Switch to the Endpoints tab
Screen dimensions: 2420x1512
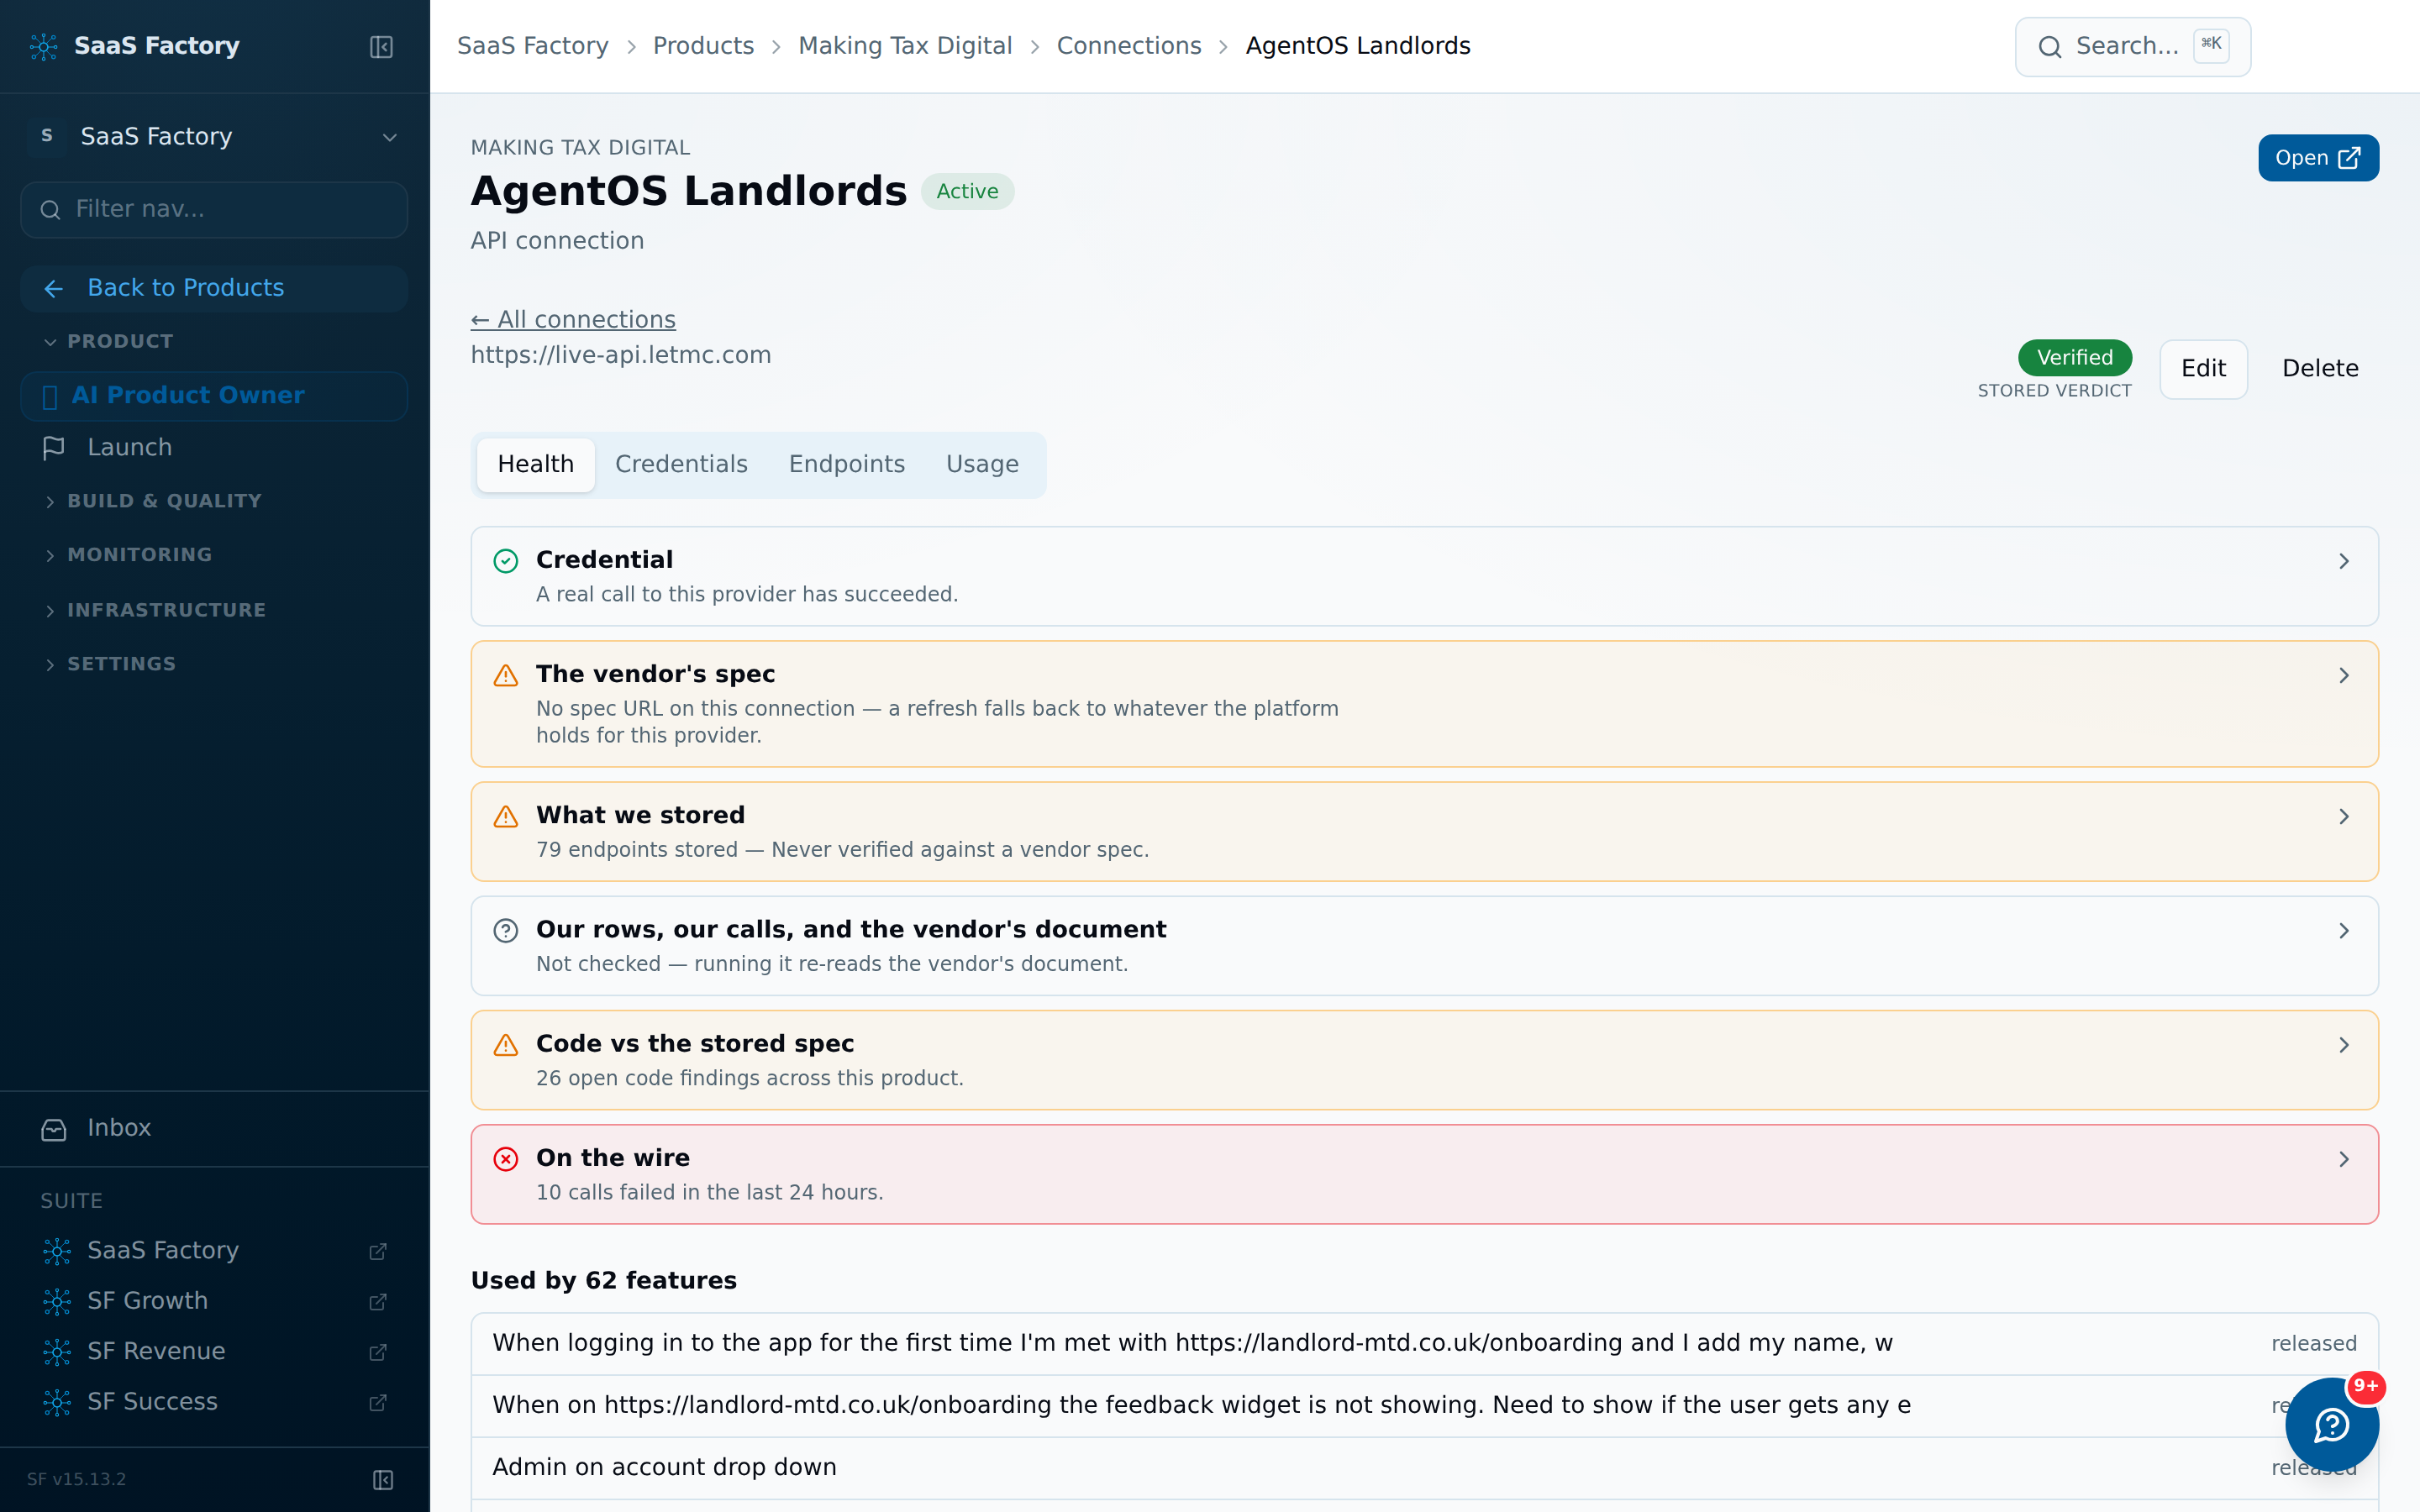click(846, 464)
